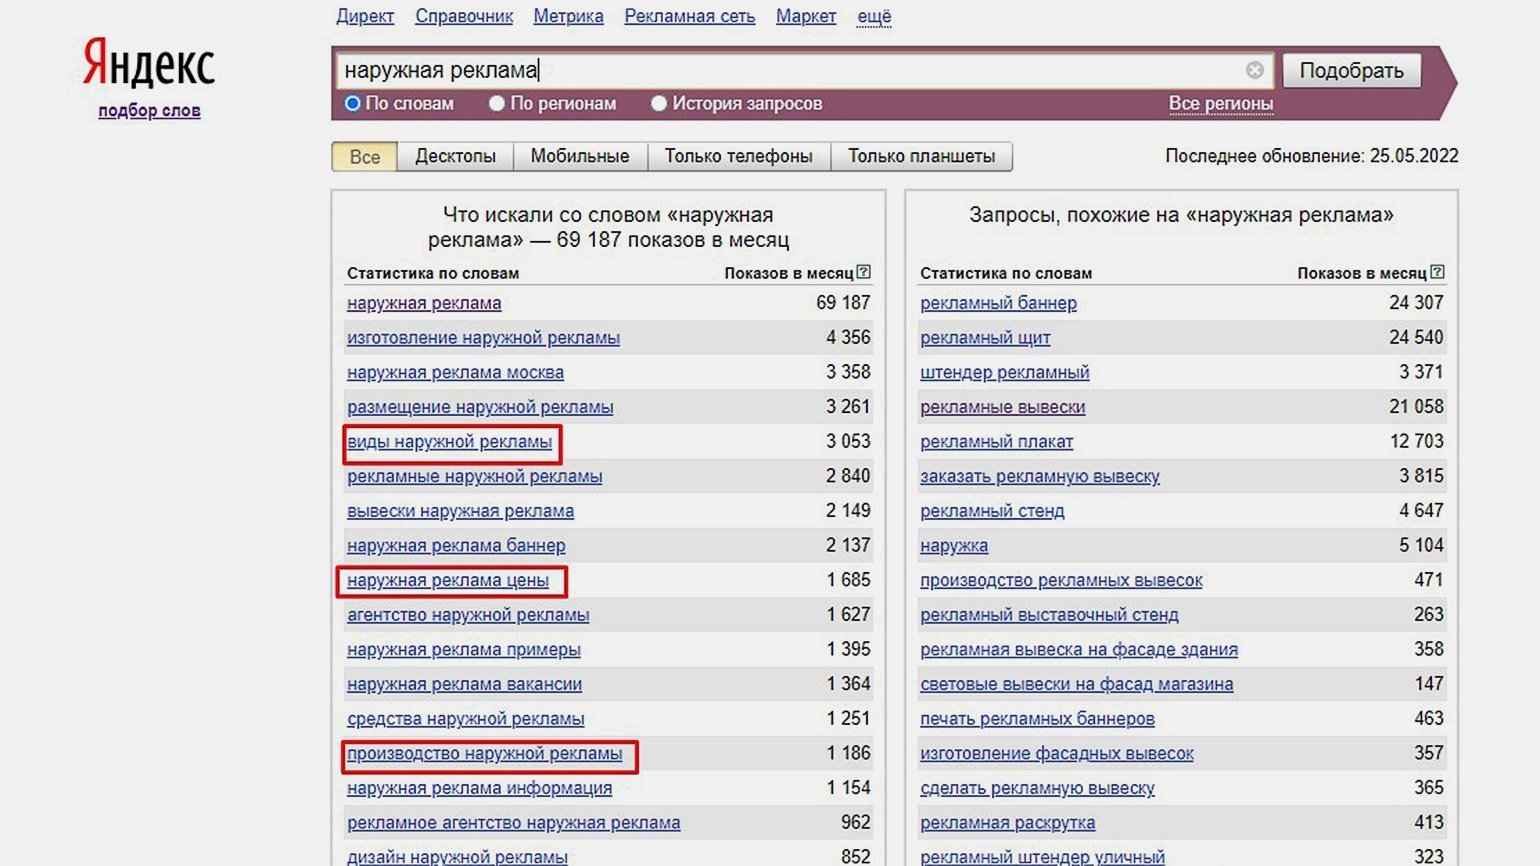Switch to the 'Только телефоны' tab
This screenshot has height=866, width=1540.
click(739, 157)
